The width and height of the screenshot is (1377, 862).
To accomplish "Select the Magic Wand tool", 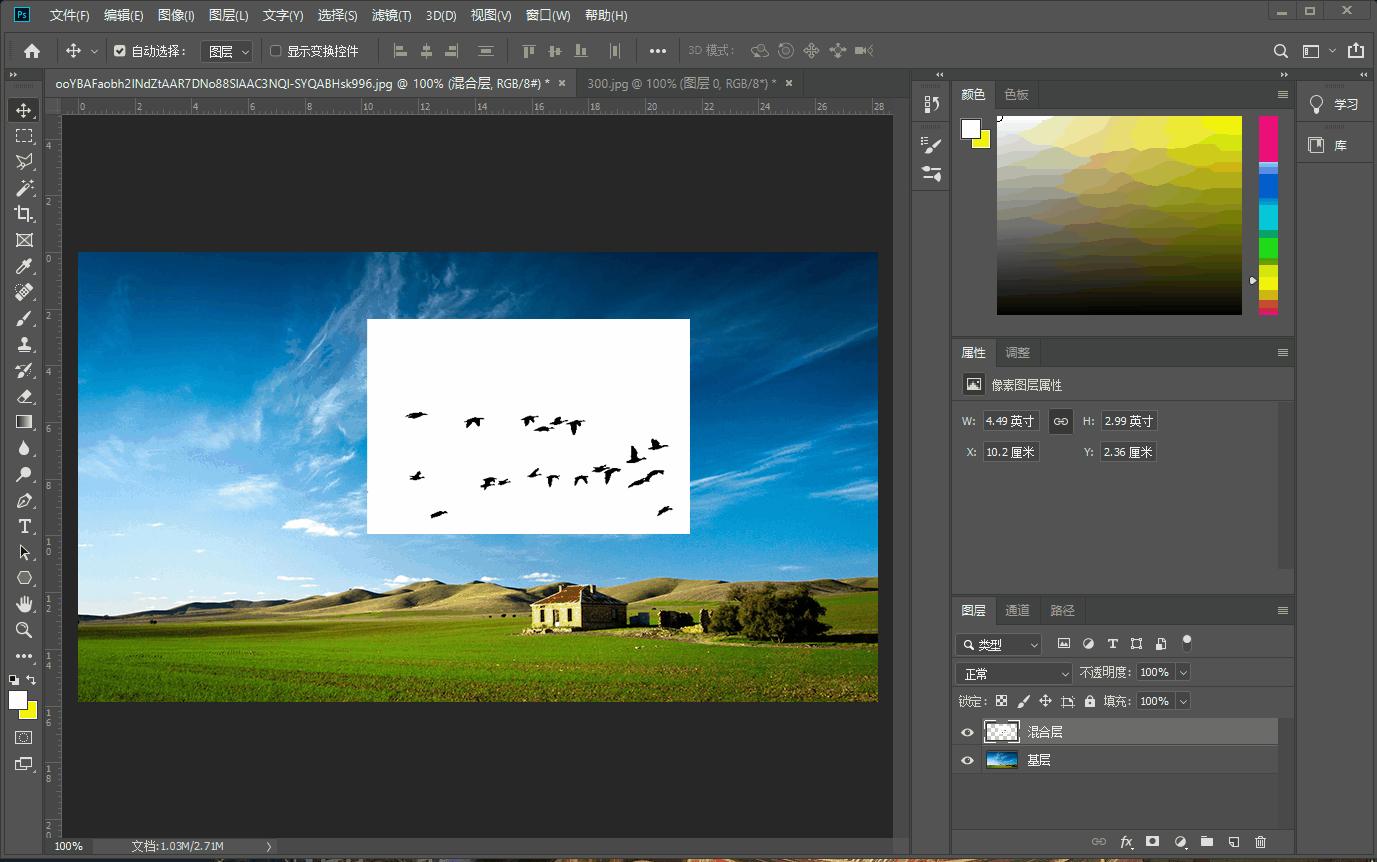I will click(24, 187).
